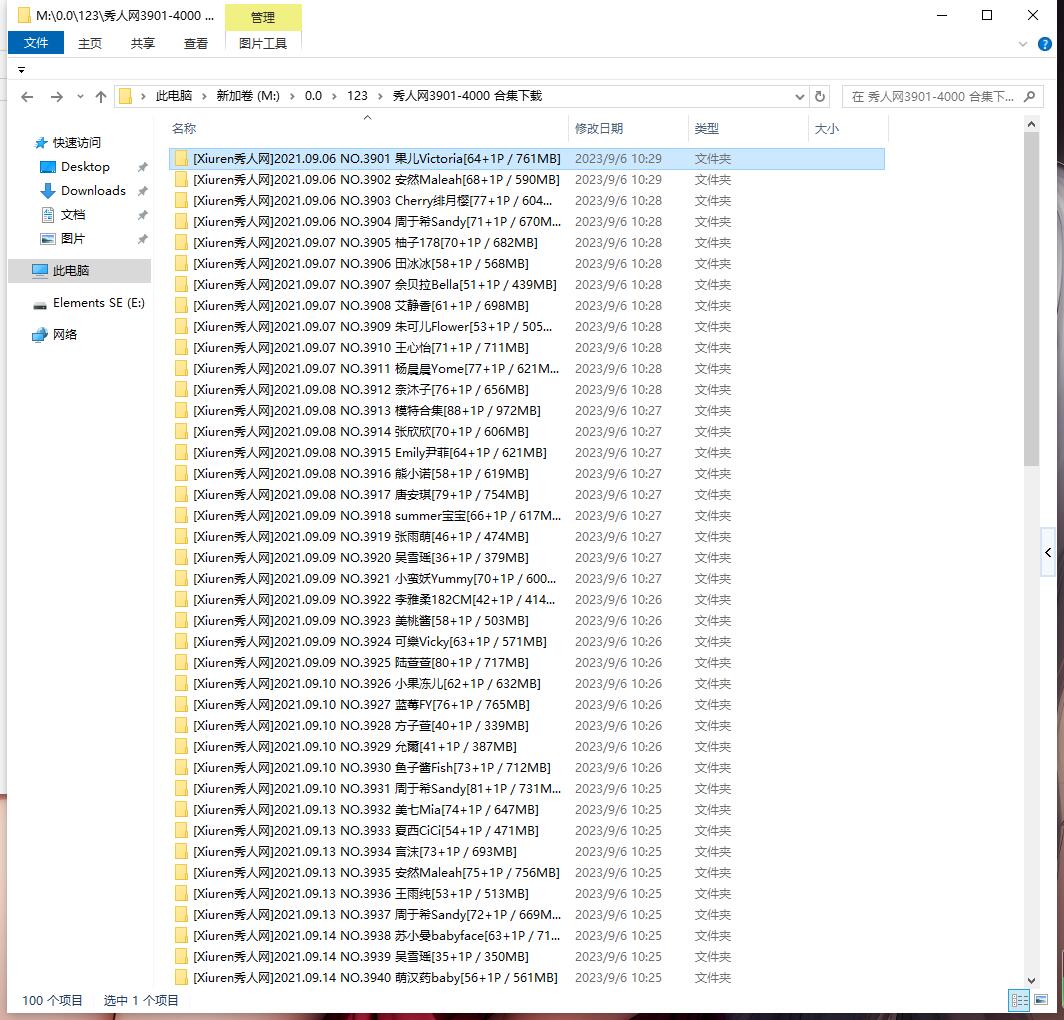Open the recent locations dropdown arrow

[80, 97]
